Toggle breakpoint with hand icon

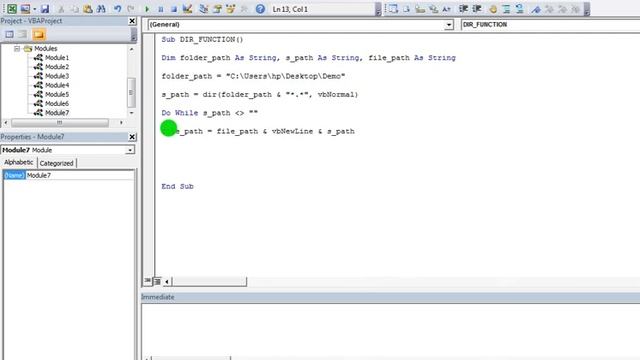(493, 9)
